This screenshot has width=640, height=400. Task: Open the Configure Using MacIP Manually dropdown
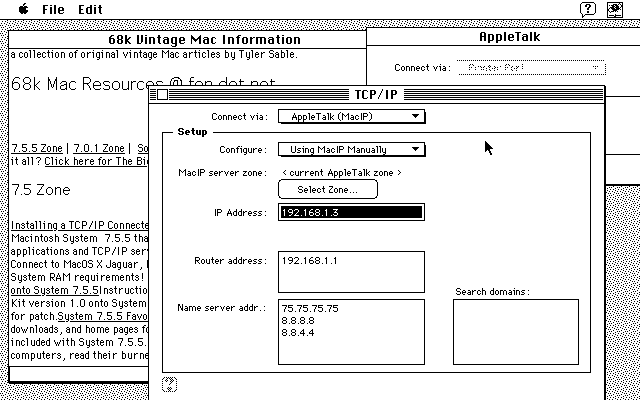coord(351,149)
